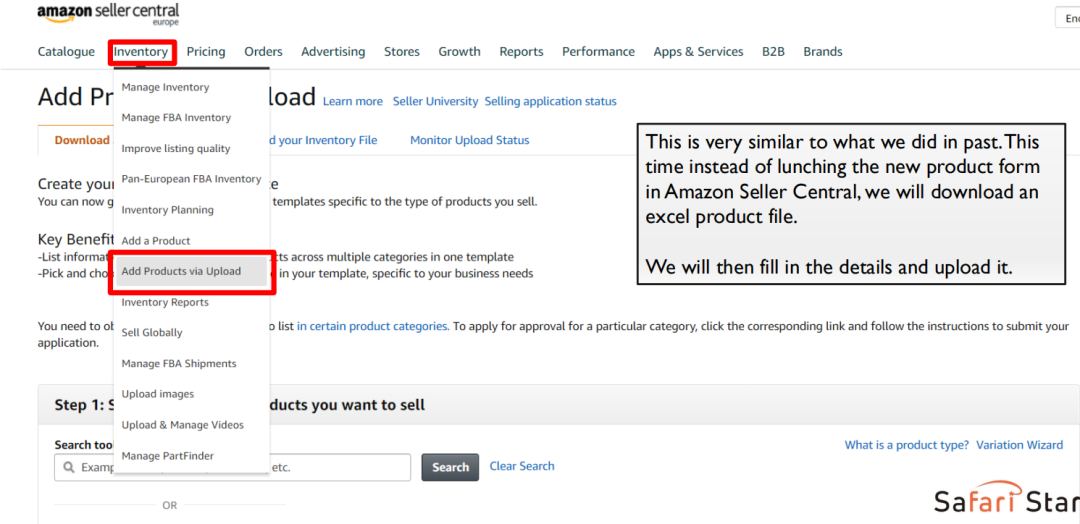This screenshot has width=1080, height=524.
Task: Click Manage PartFinder menu item
Action: click(167, 456)
